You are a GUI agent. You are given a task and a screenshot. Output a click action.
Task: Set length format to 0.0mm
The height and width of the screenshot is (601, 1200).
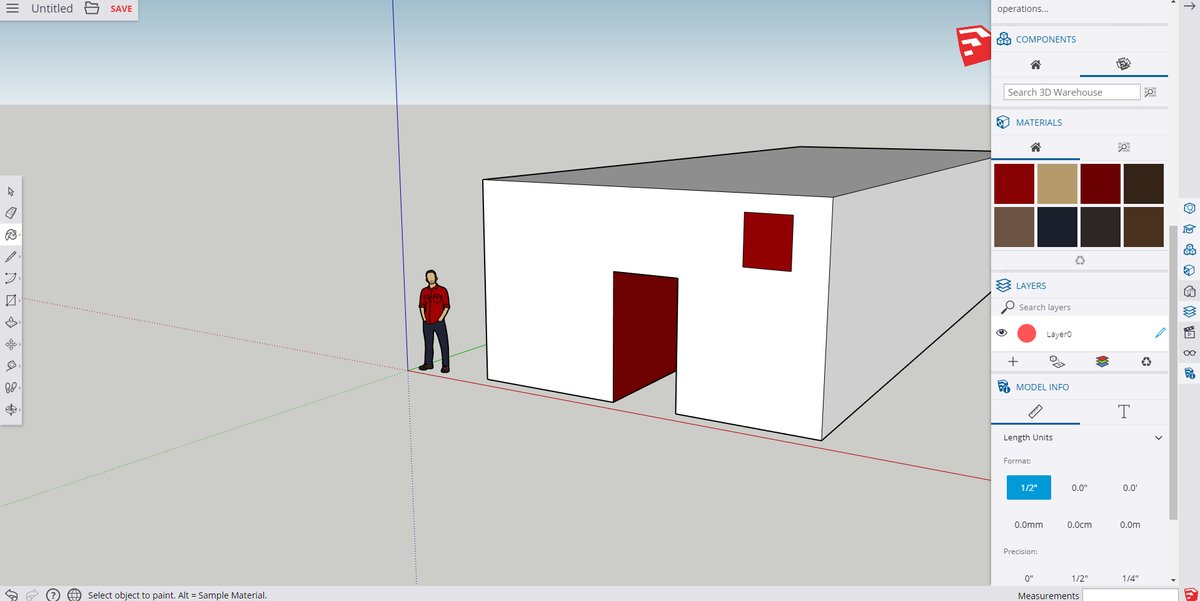tap(1028, 524)
